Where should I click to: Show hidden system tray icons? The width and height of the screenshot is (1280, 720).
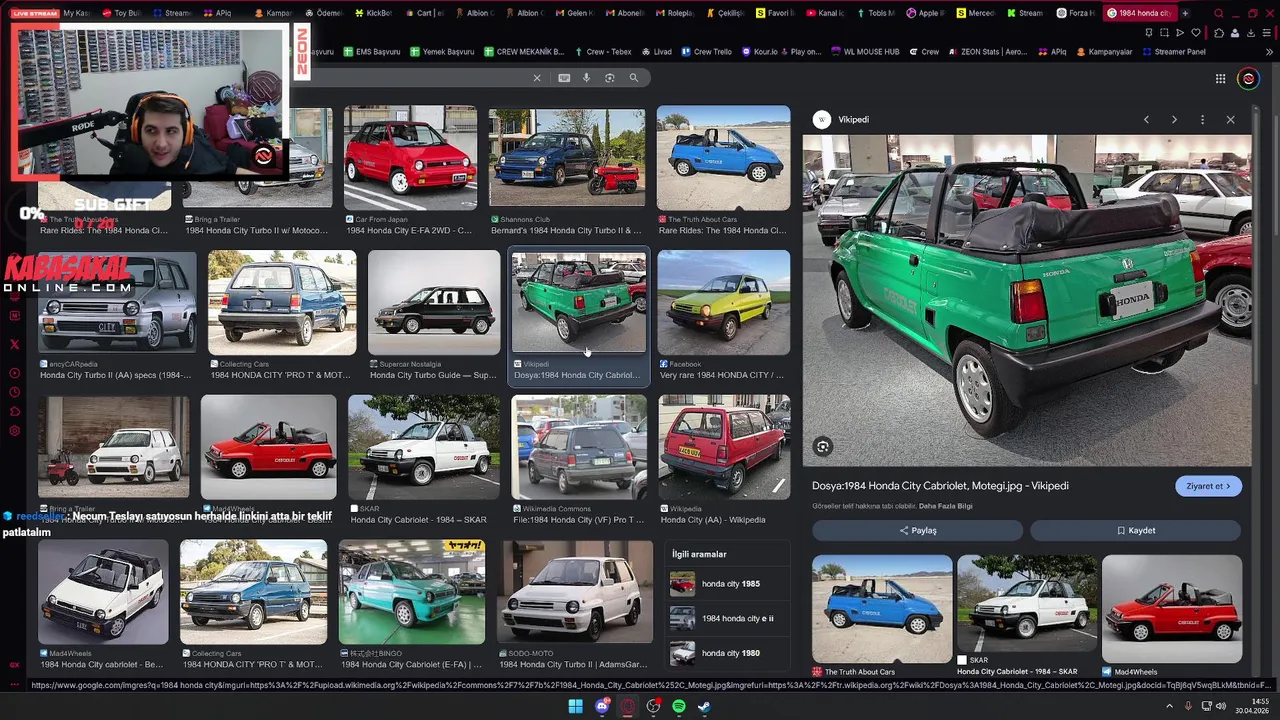tap(1169, 707)
